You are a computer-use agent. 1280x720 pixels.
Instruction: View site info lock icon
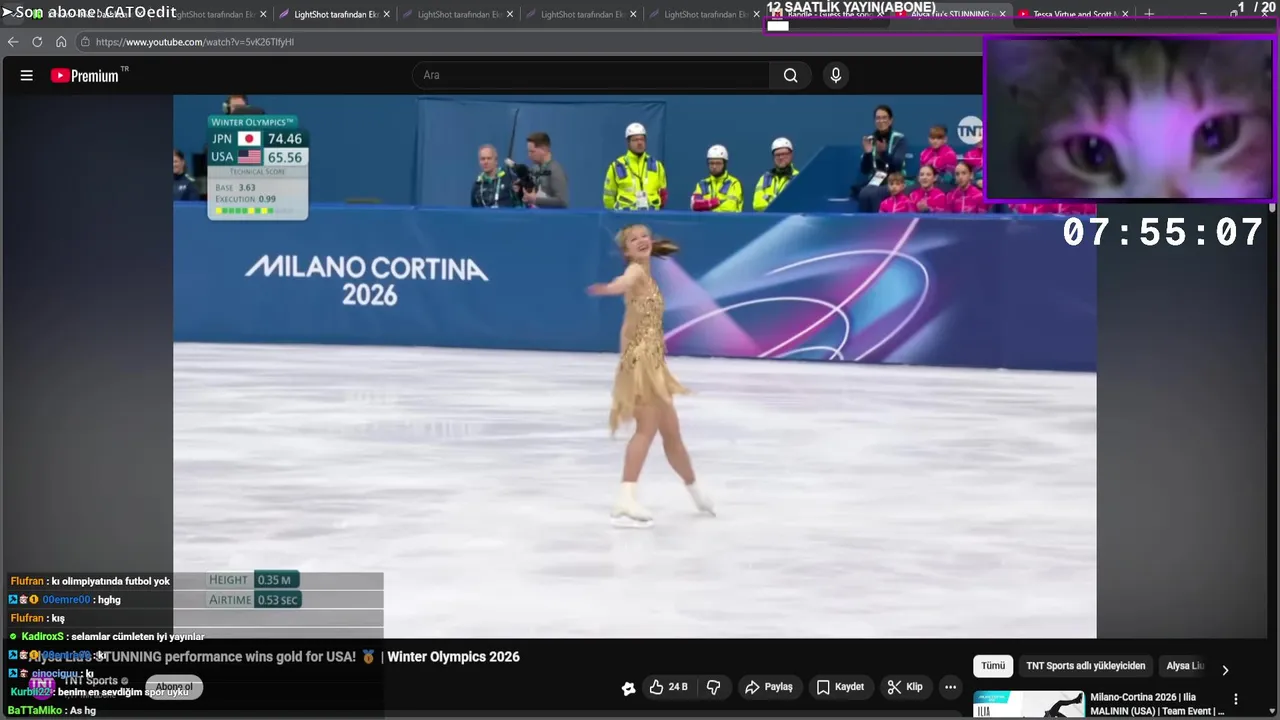[x=85, y=42]
